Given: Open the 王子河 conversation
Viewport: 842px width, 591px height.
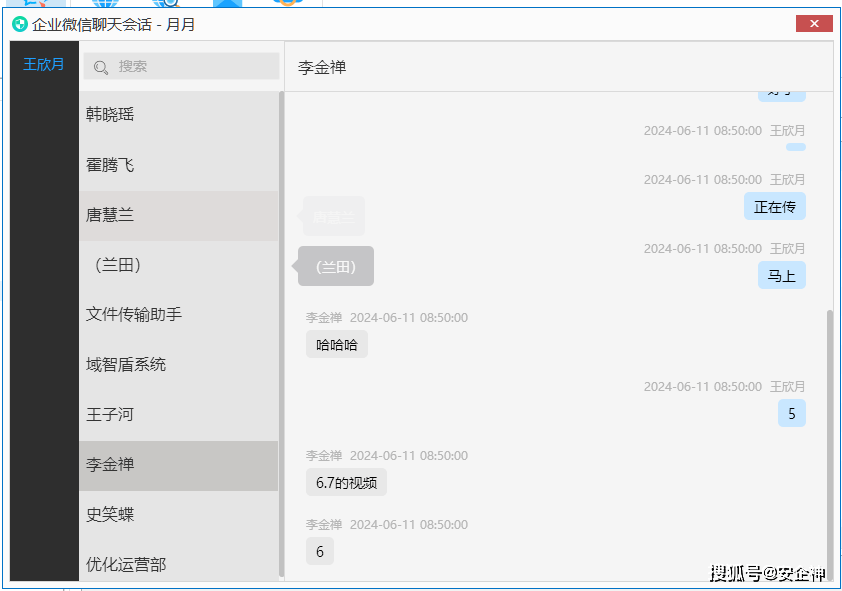Looking at the screenshot, I should (x=178, y=415).
